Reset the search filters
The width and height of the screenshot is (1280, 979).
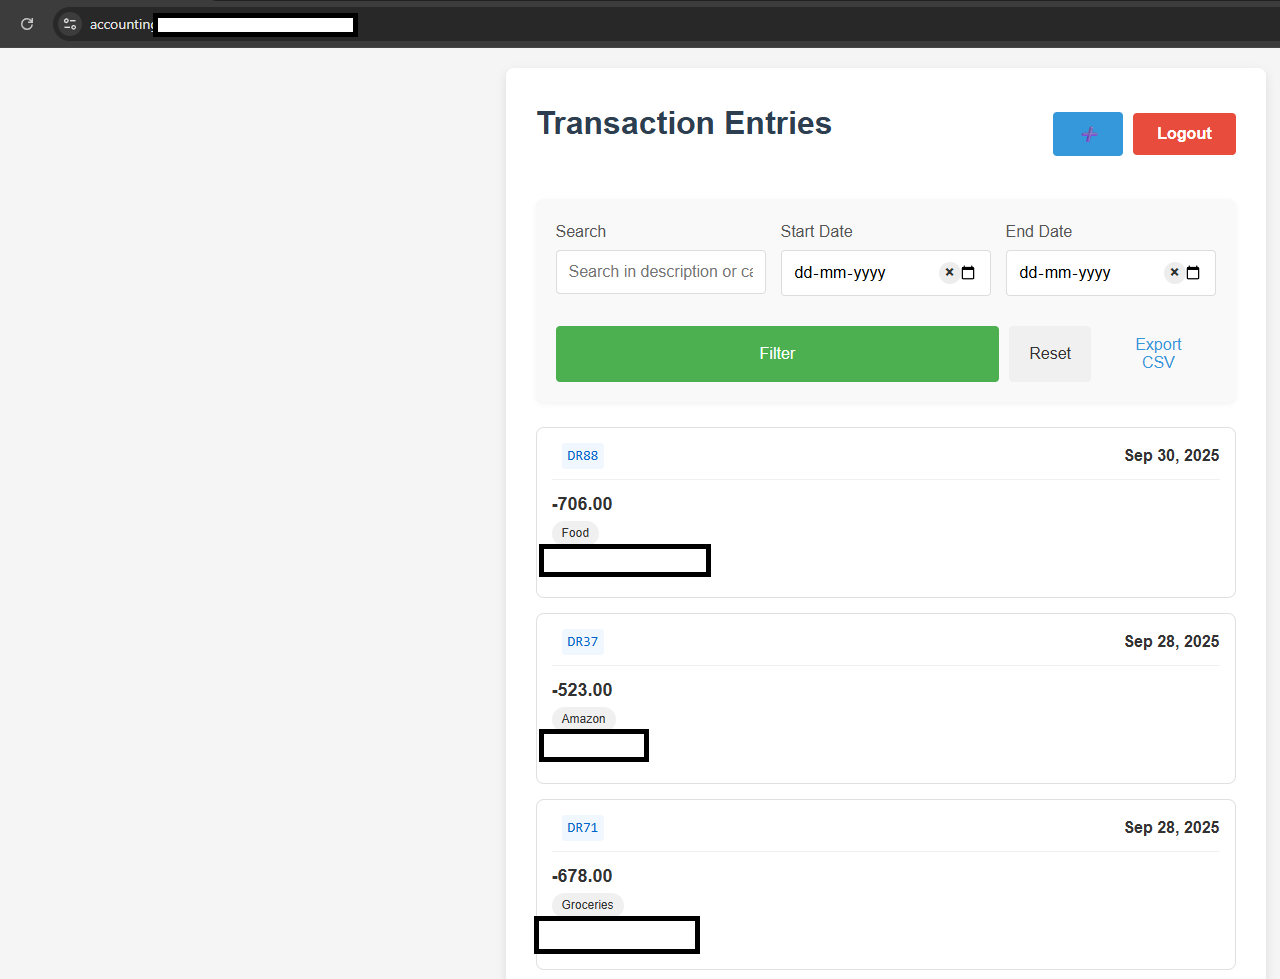pyautogui.click(x=1049, y=354)
